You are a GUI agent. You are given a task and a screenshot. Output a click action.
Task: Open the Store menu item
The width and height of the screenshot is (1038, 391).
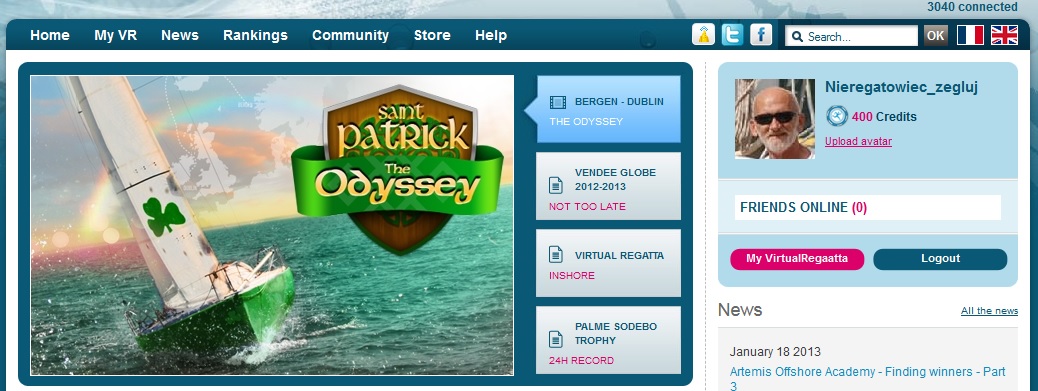click(432, 36)
